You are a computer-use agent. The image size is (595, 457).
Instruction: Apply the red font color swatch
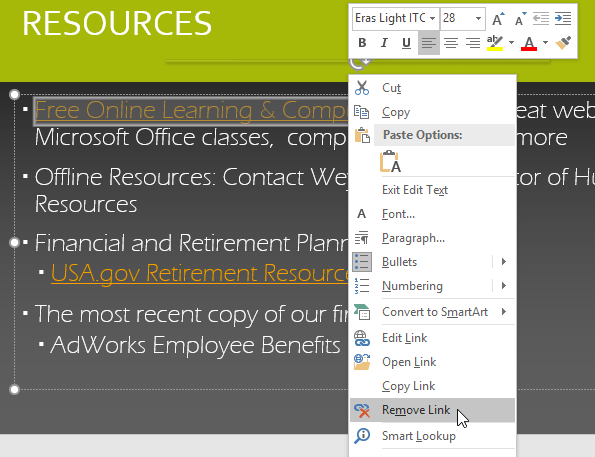pyautogui.click(x=529, y=43)
